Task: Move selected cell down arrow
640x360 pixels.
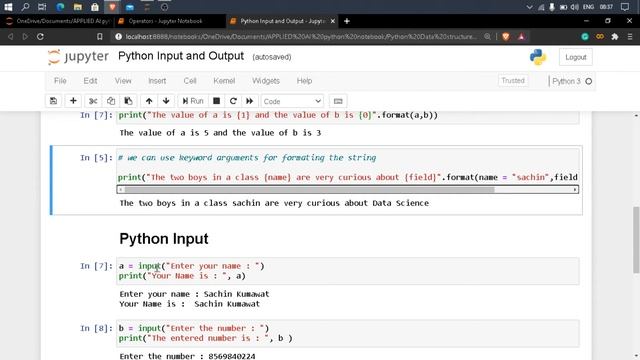Action: (x=166, y=101)
